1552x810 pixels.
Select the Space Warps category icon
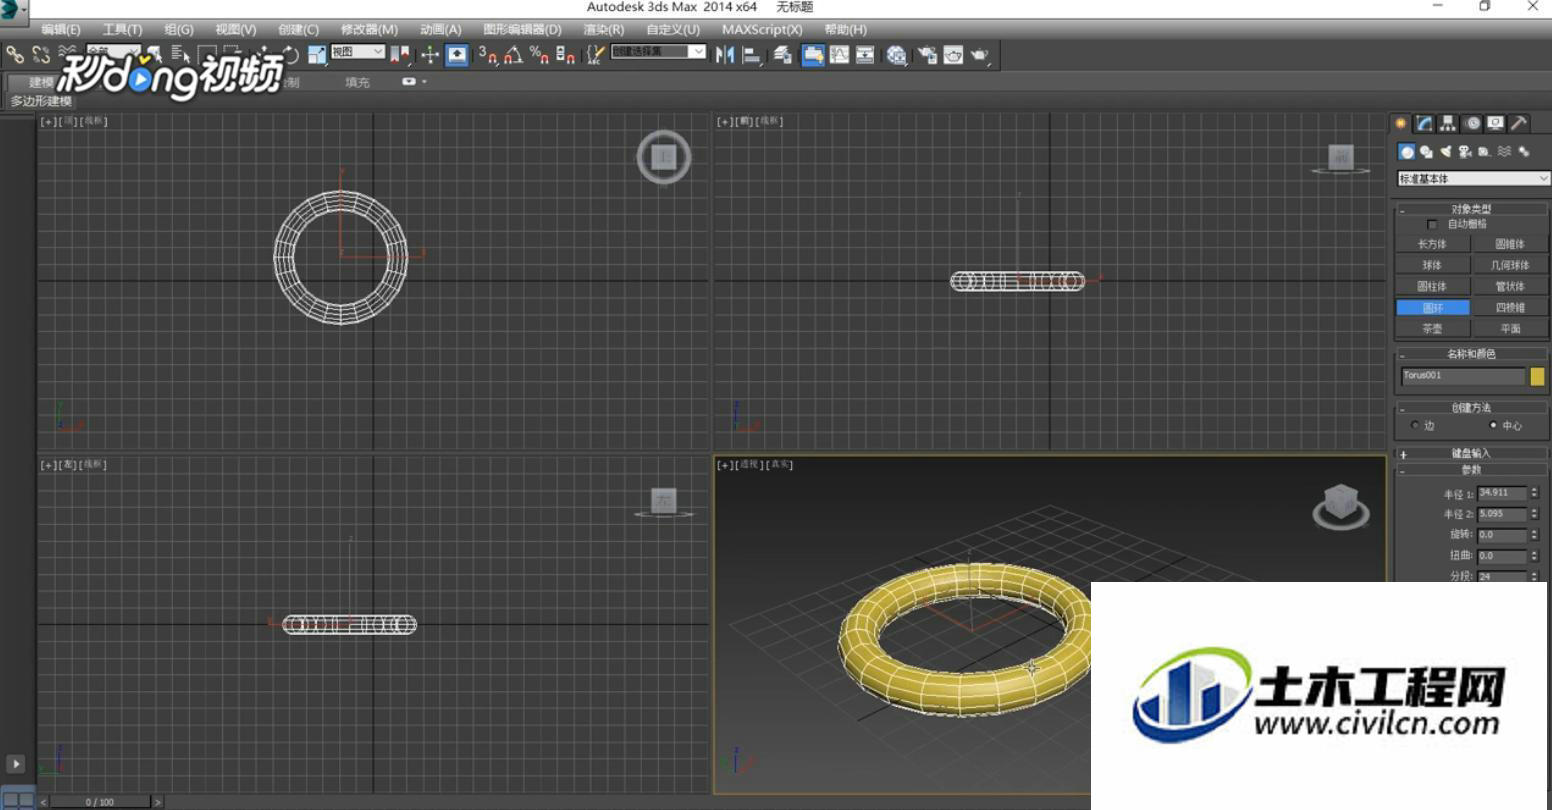[1504, 152]
